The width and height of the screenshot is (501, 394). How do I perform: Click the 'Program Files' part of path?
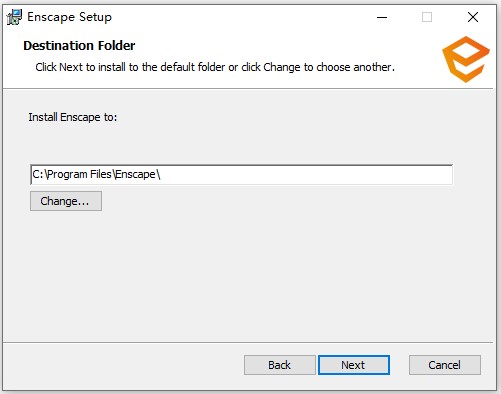coord(80,174)
